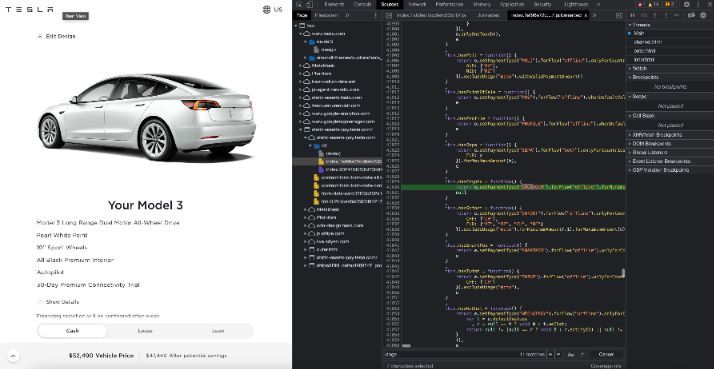Switch to the Performance tab
This screenshot has width=714, height=369.
449,4
